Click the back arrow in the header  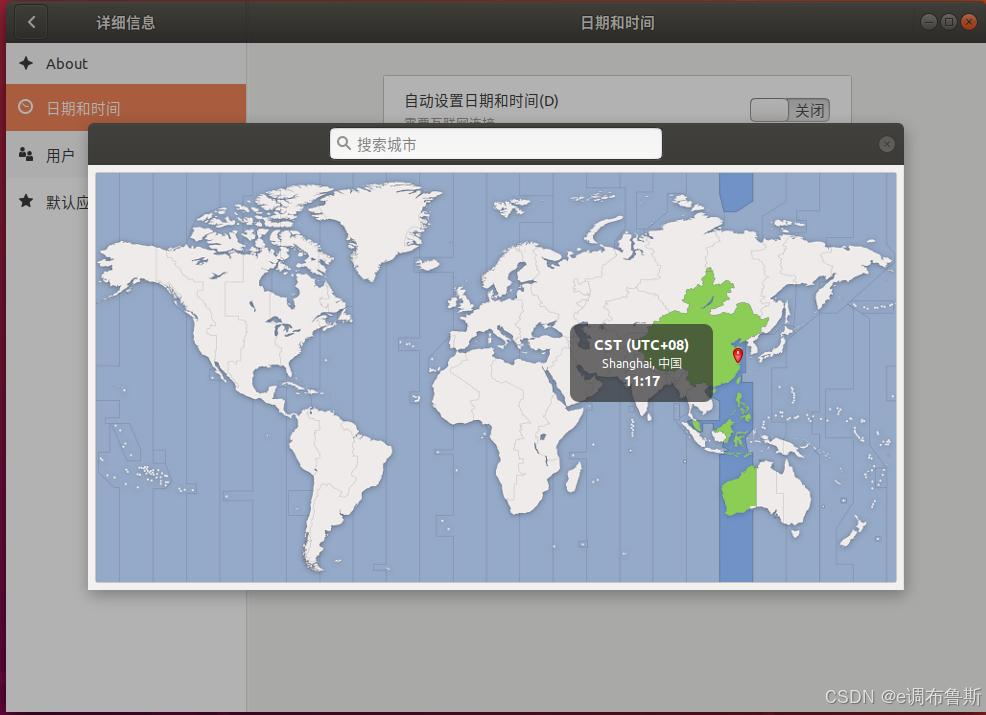click(x=31, y=23)
